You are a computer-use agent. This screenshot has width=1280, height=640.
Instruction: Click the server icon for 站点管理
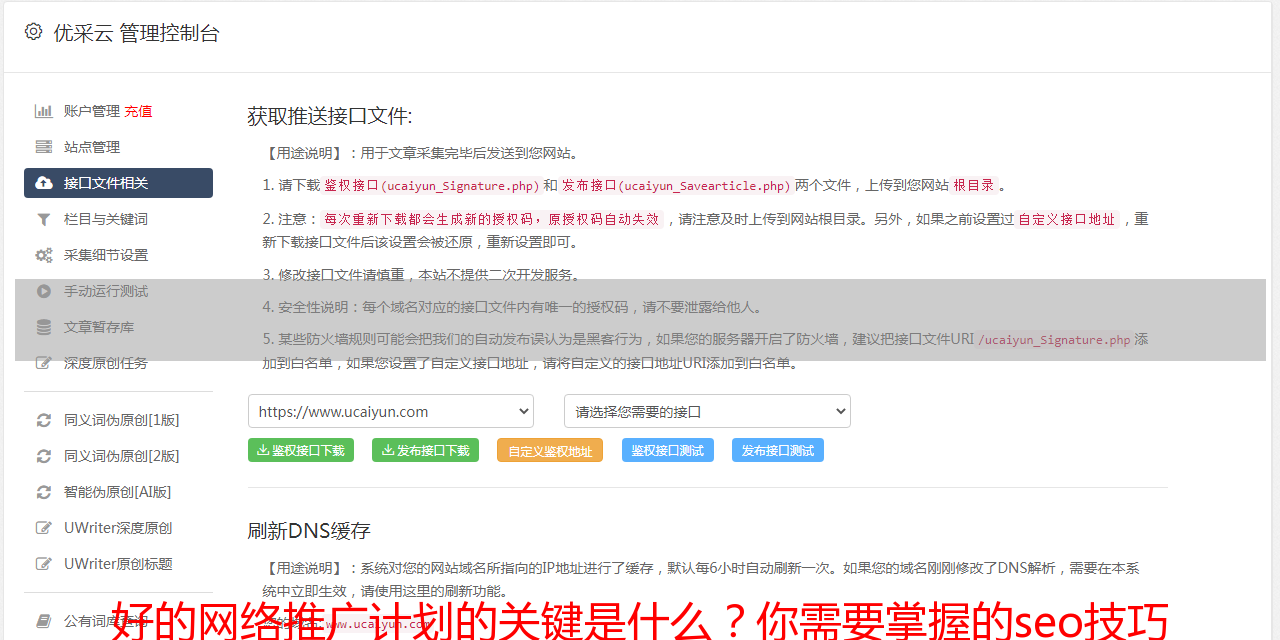pyautogui.click(x=44, y=147)
